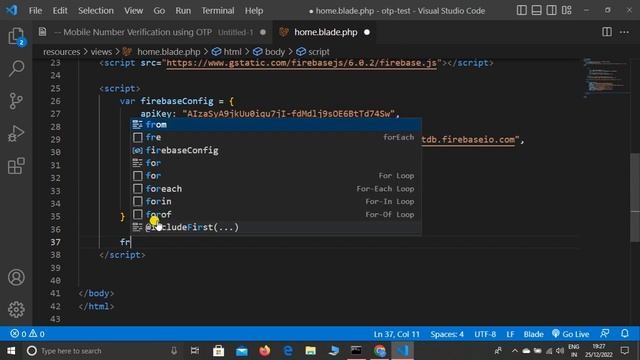The width and height of the screenshot is (640, 360).
Task: Switch to the home.blade.php tab
Action: (x=325, y=32)
